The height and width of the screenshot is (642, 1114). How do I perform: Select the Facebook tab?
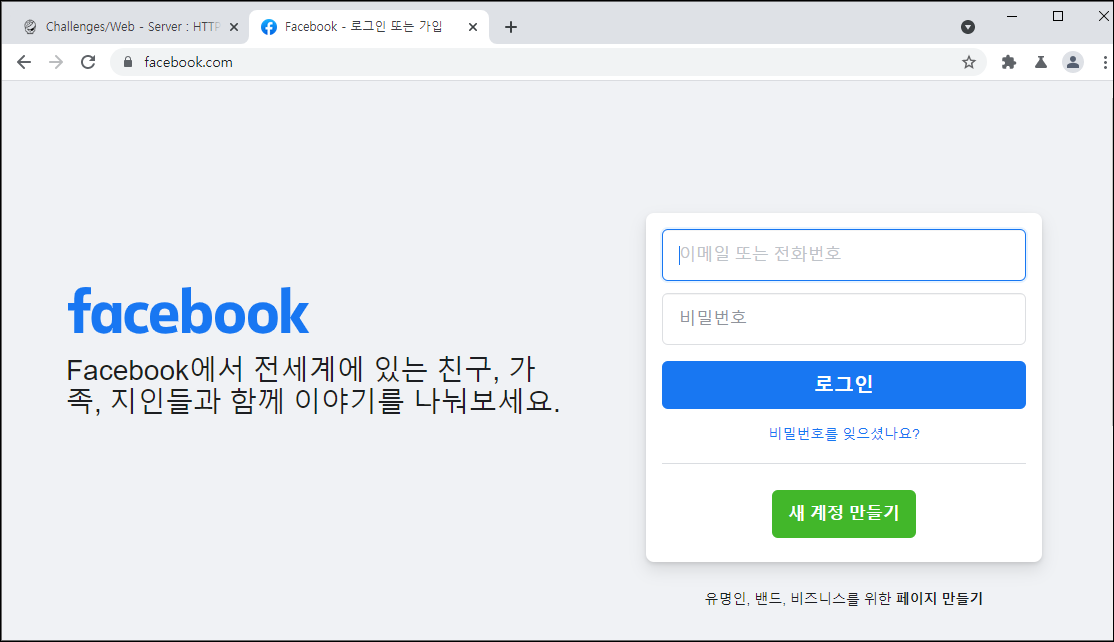point(369,27)
